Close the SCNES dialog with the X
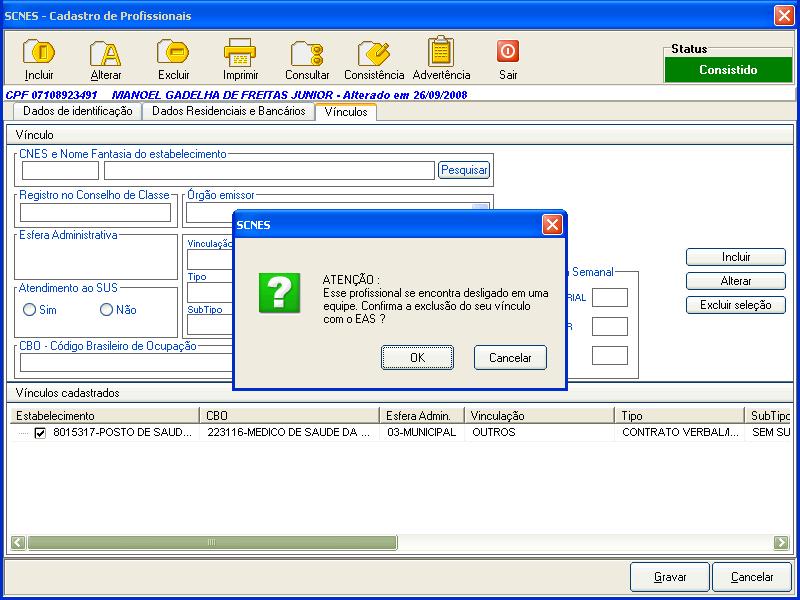The width and height of the screenshot is (800, 600). 552,224
